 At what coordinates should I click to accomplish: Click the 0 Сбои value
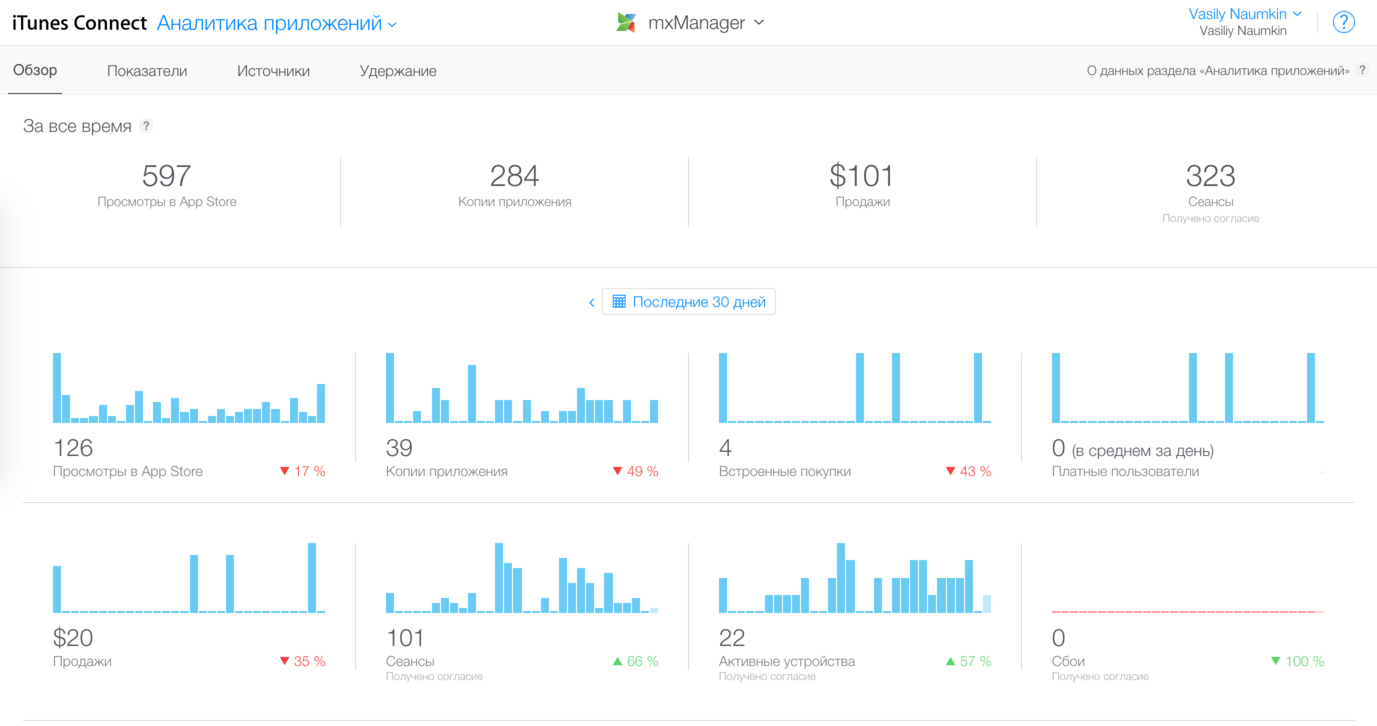[1058, 638]
